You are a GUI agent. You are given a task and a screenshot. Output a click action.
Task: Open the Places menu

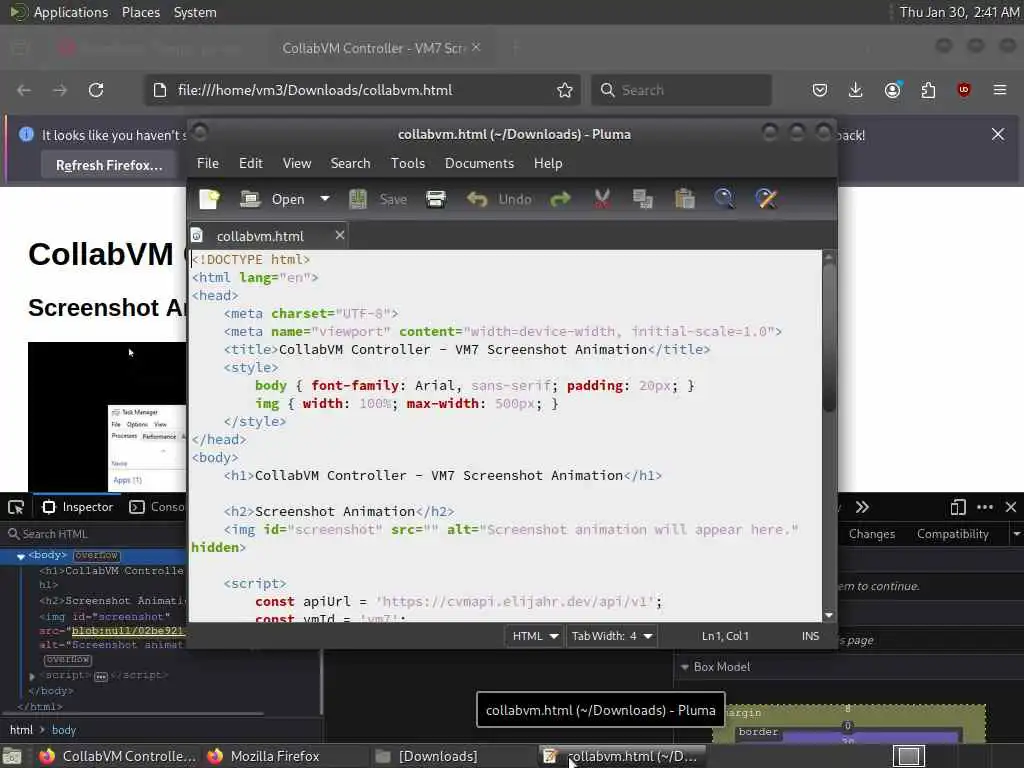pyautogui.click(x=141, y=12)
